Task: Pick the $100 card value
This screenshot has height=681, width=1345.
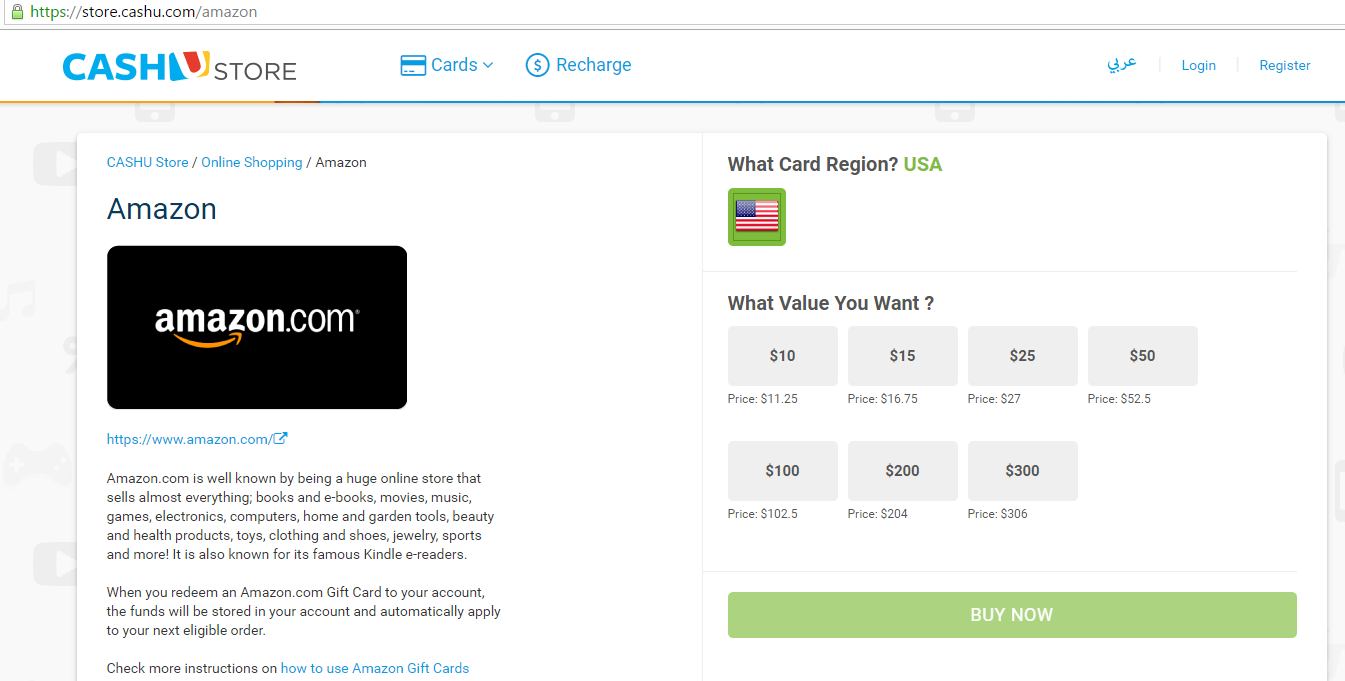Action: (x=782, y=471)
